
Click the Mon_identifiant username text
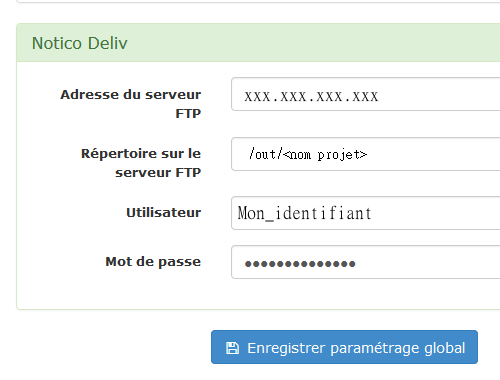pyautogui.click(x=304, y=213)
